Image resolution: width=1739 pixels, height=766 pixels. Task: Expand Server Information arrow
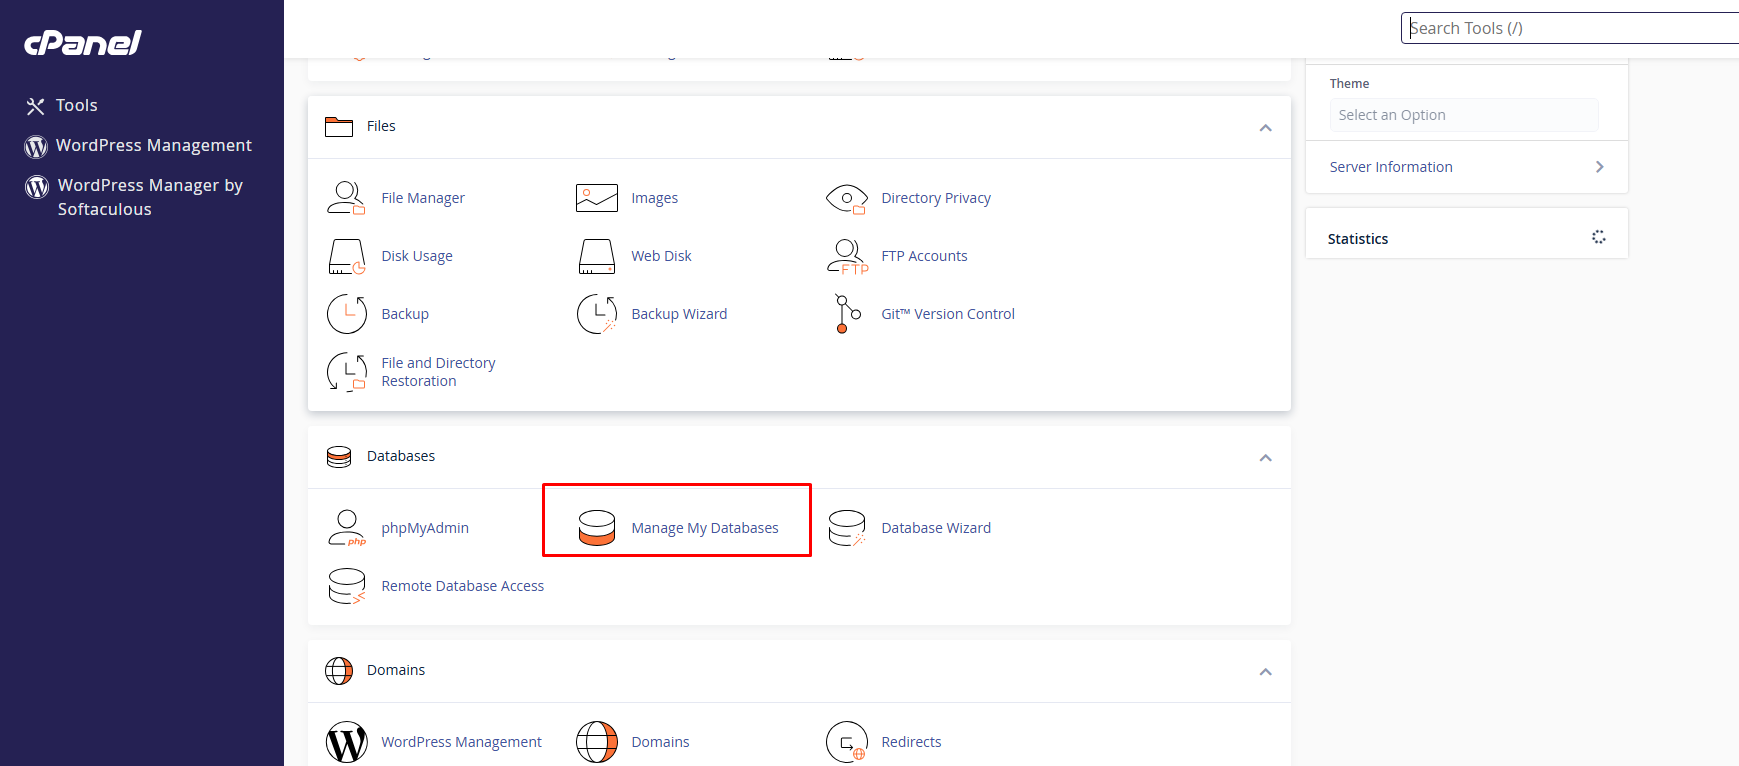pyautogui.click(x=1600, y=167)
